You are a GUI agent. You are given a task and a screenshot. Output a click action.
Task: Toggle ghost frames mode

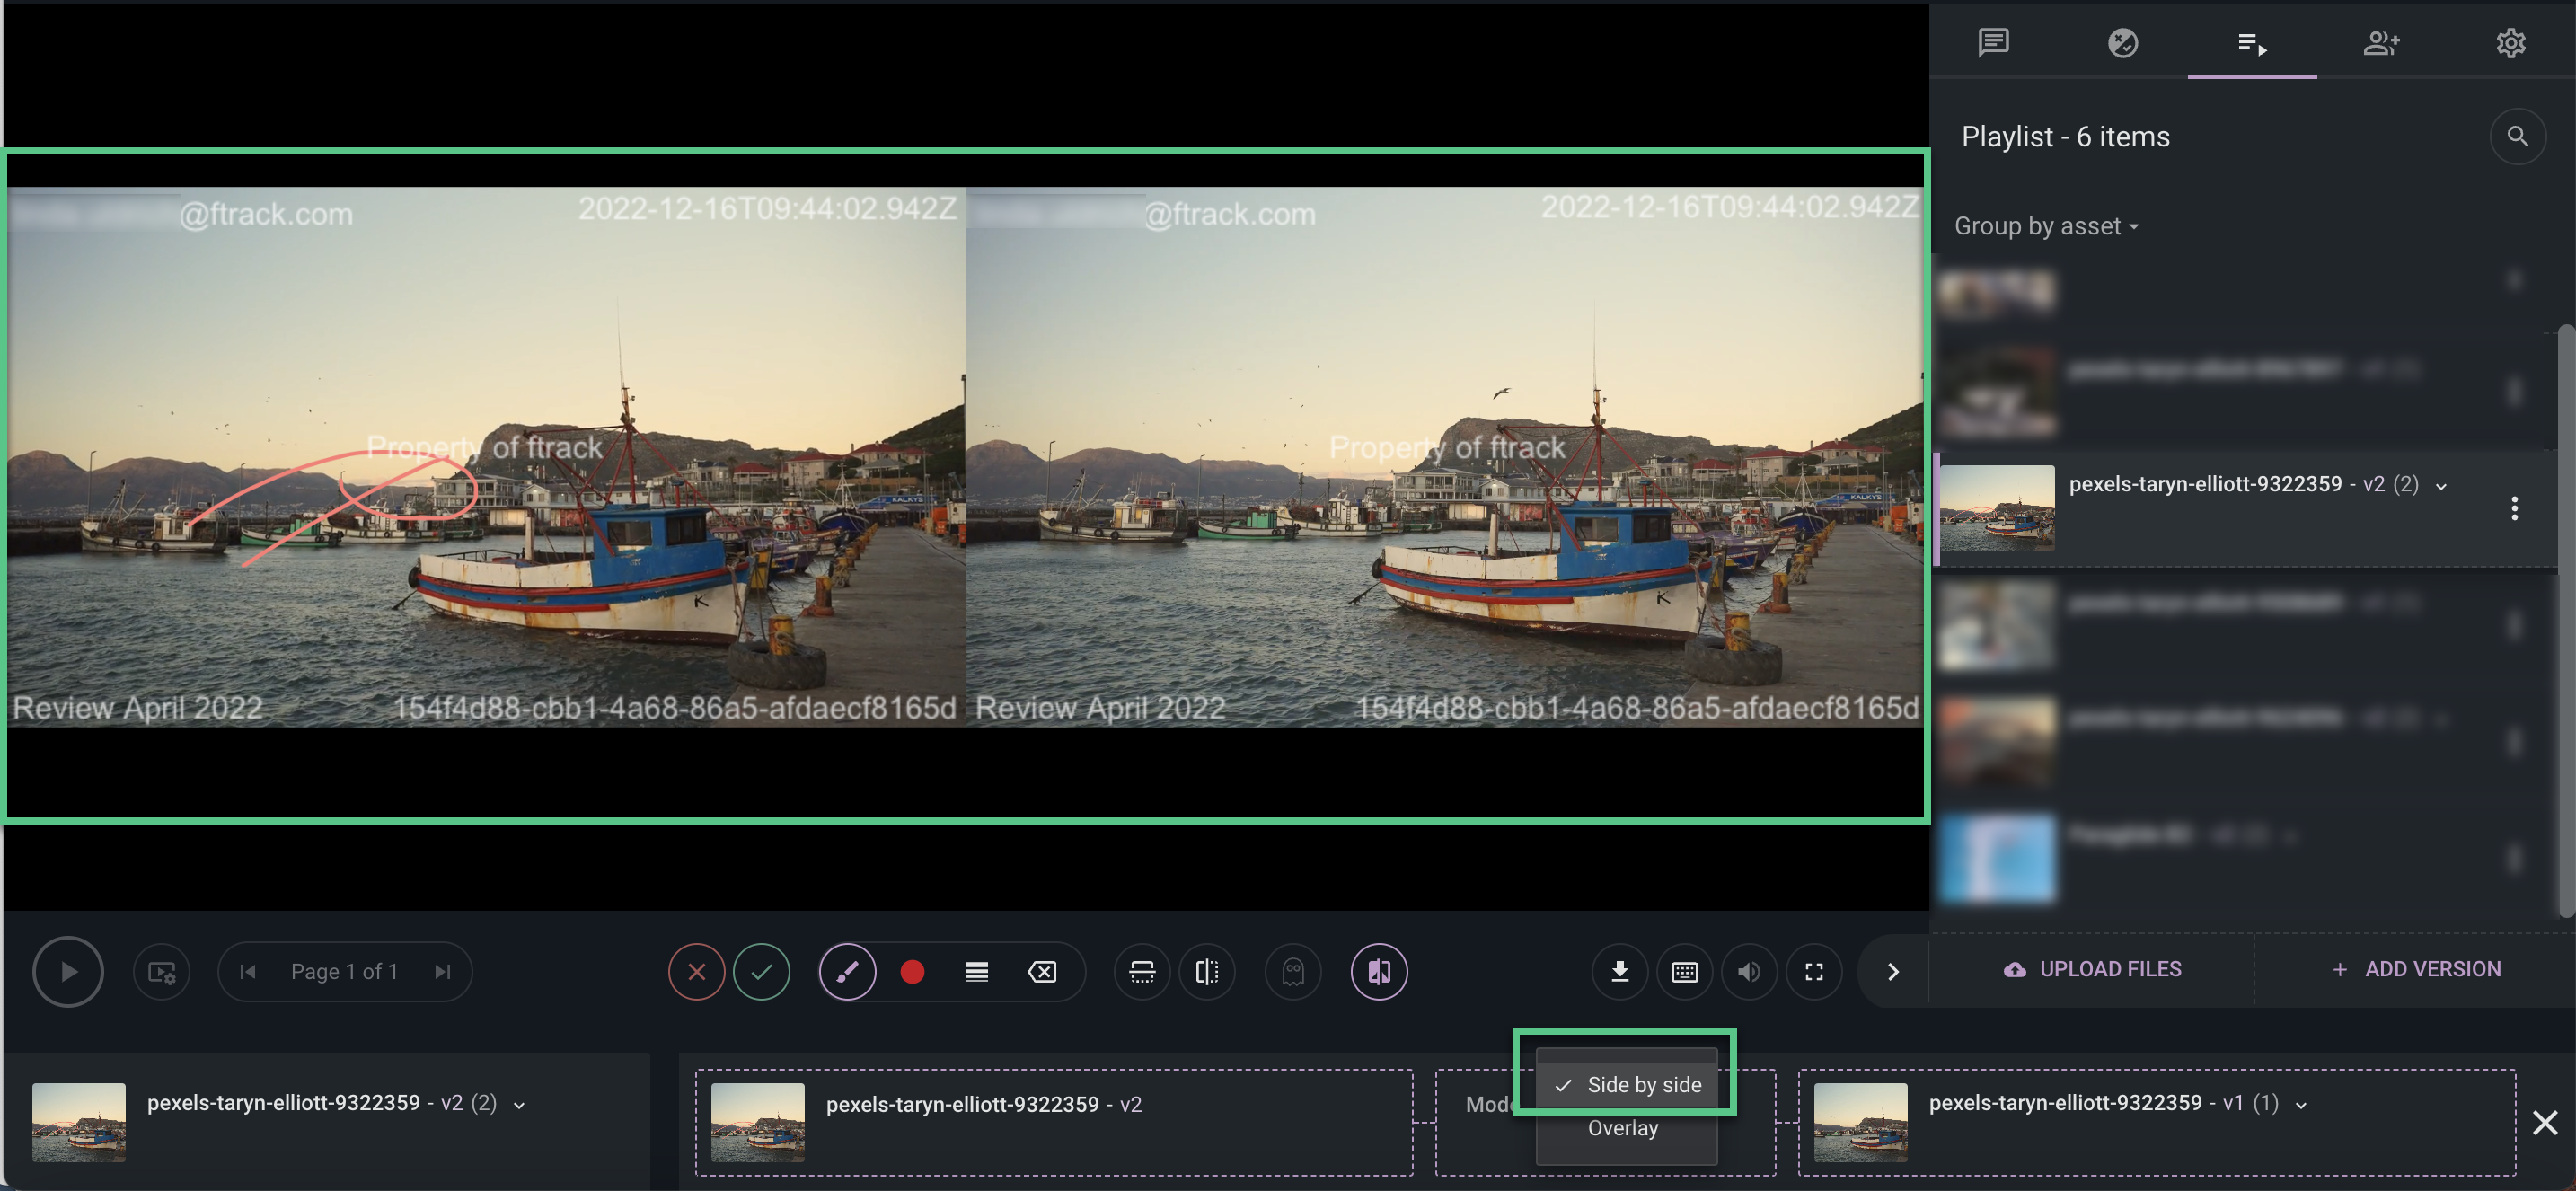pos(1292,971)
